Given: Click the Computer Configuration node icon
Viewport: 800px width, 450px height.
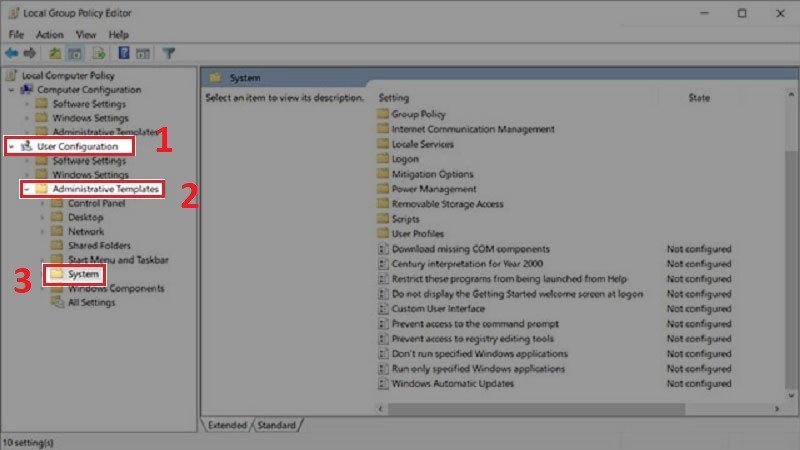Looking at the screenshot, I should click(x=27, y=89).
